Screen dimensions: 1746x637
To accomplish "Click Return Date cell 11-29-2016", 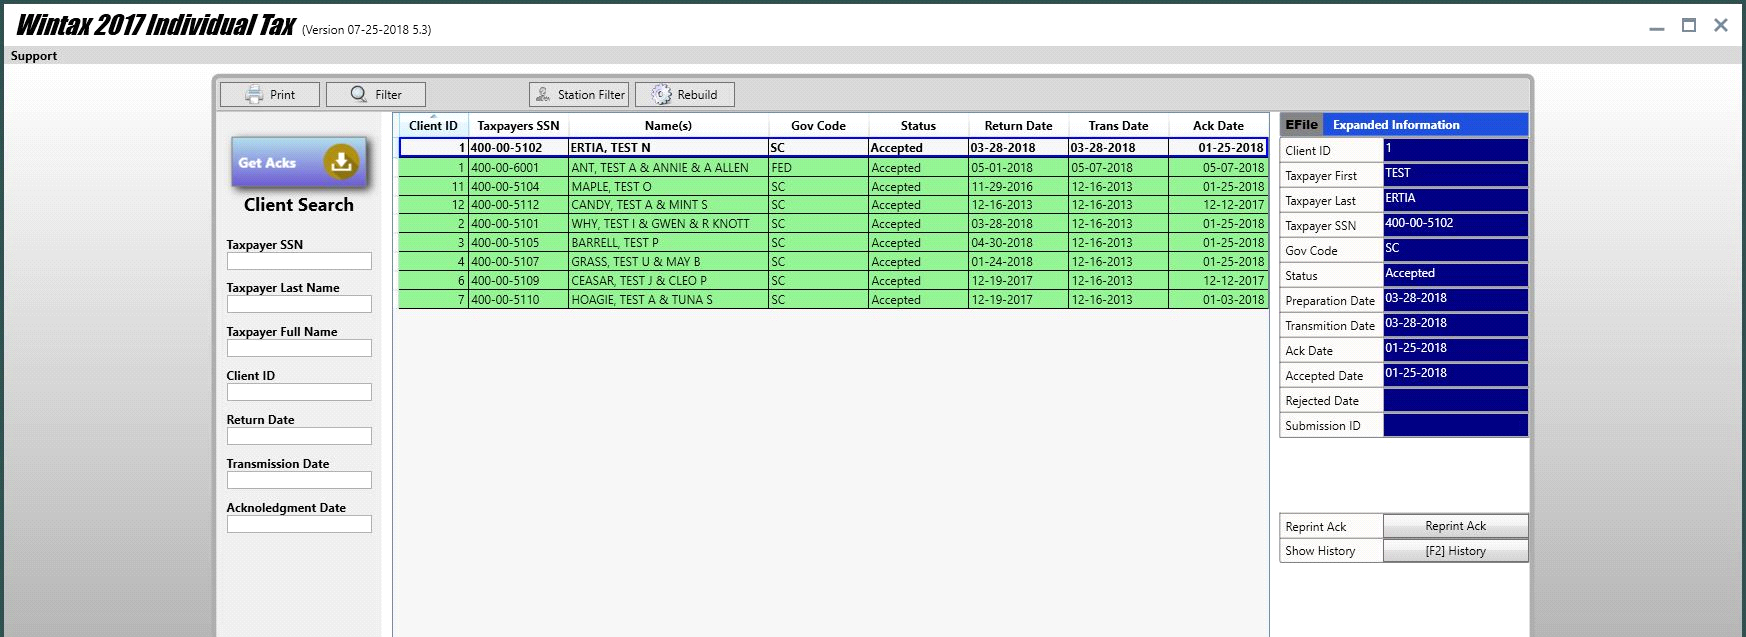I will tap(1018, 187).
